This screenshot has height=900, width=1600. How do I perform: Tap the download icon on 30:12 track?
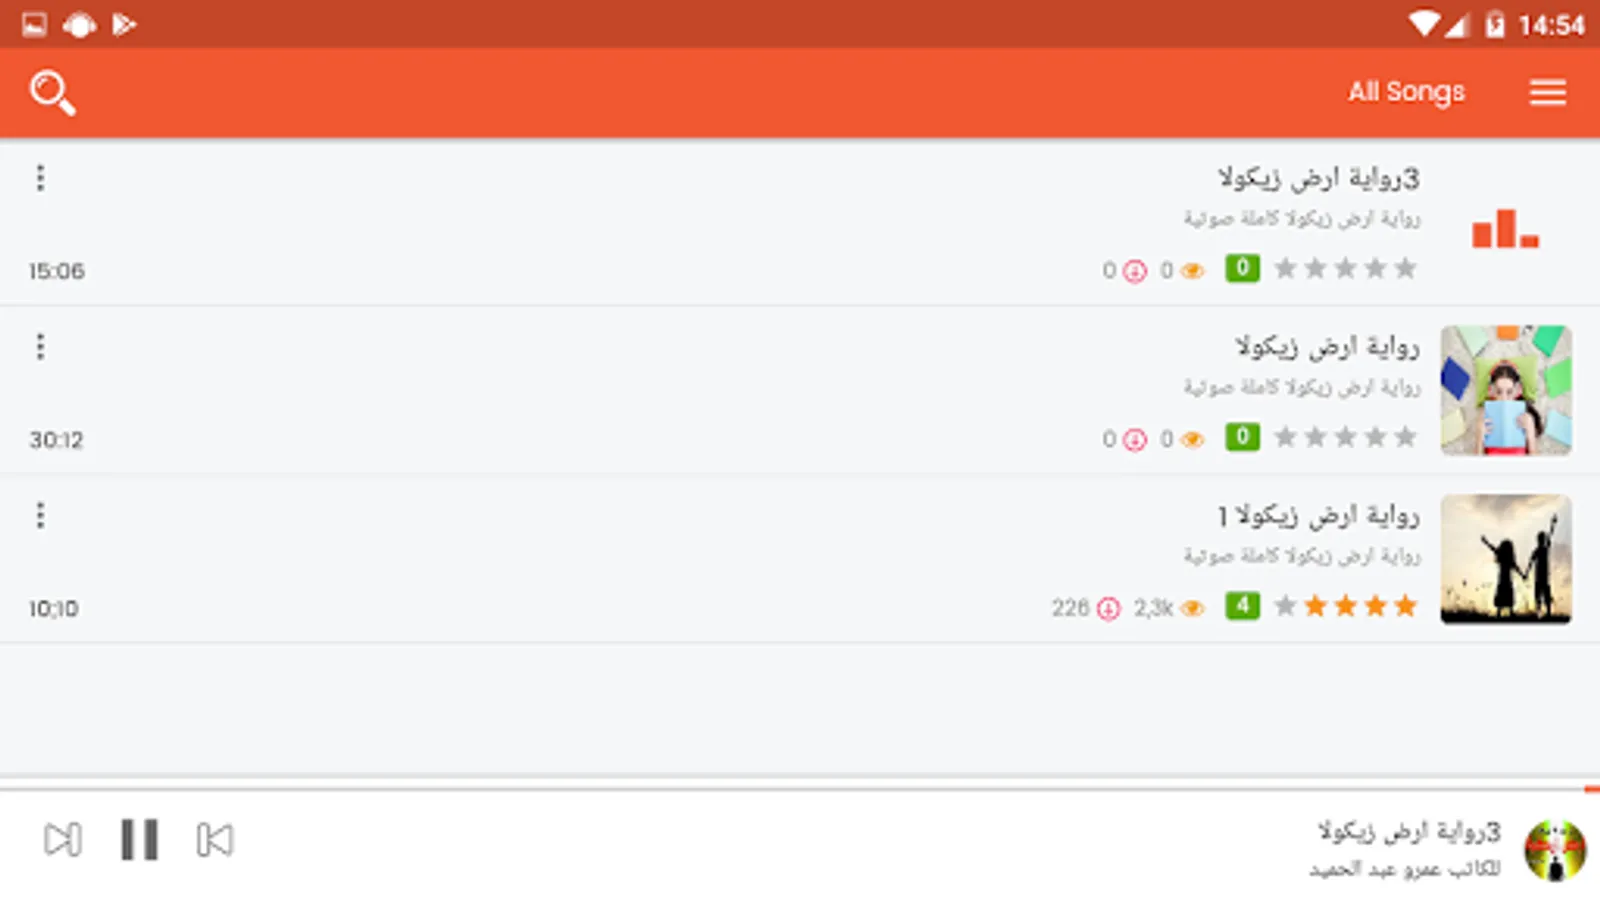click(x=1135, y=439)
